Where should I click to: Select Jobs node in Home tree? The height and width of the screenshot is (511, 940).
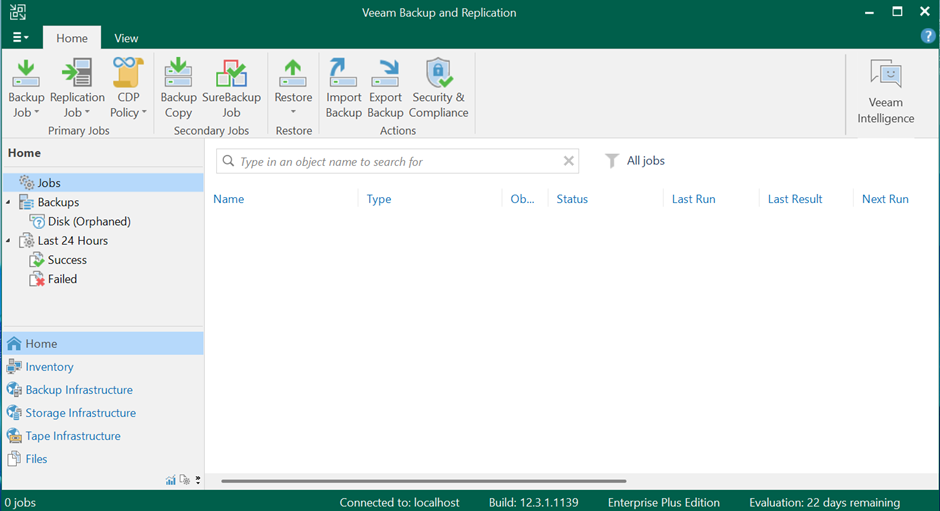(x=103, y=183)
